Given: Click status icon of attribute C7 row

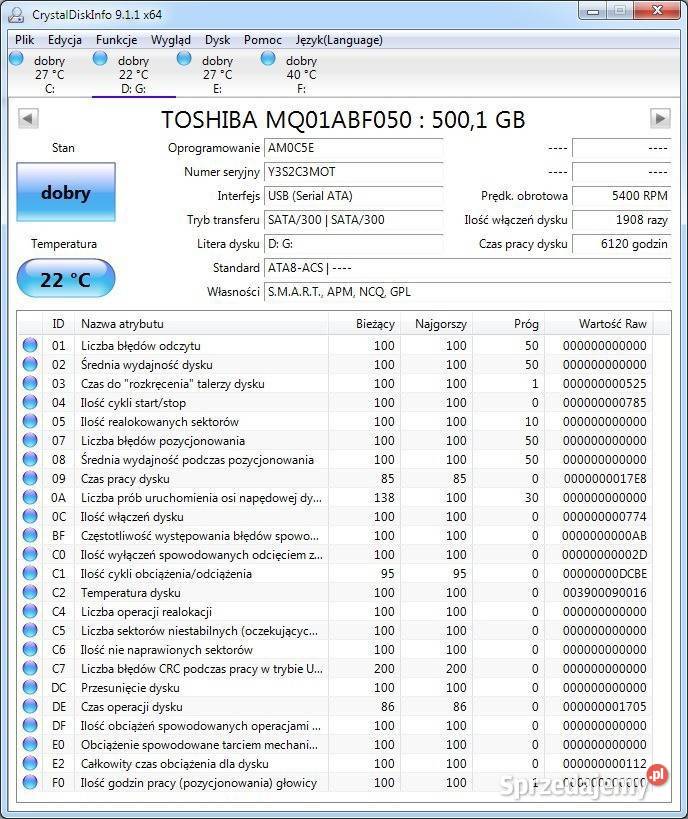Looking at the screenshot, I should coord(30,668).
